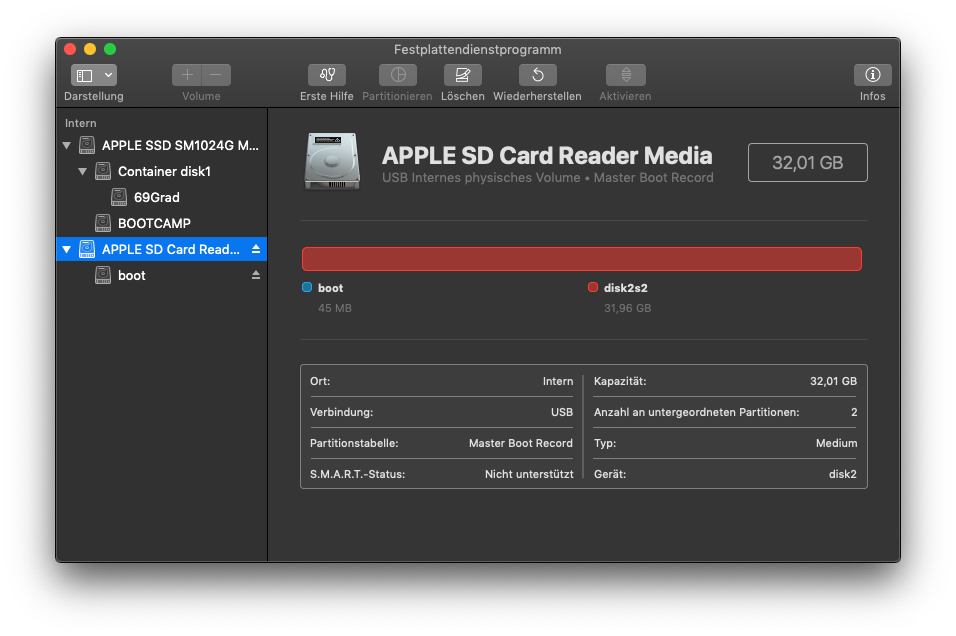This screenshot has width=956, height=636.
Task: Eject the boot volume
Action: tap(256, 275)
